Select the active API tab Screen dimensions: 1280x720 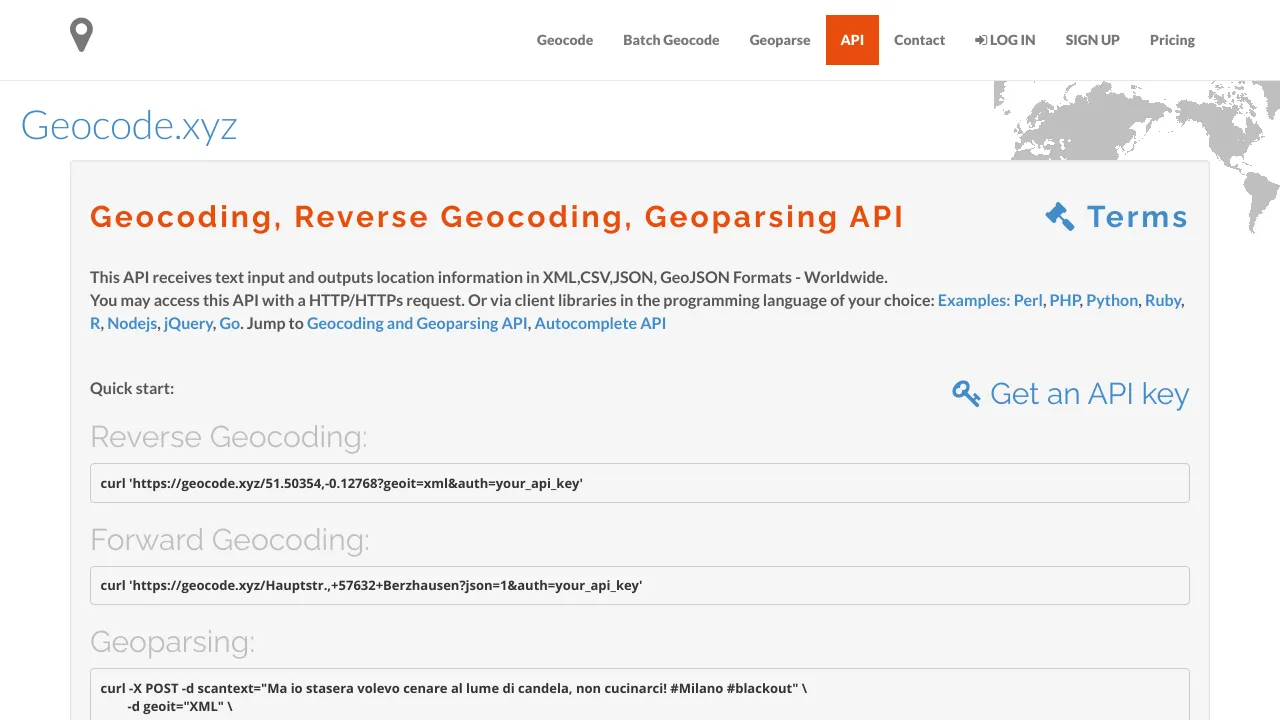[852, 40]
